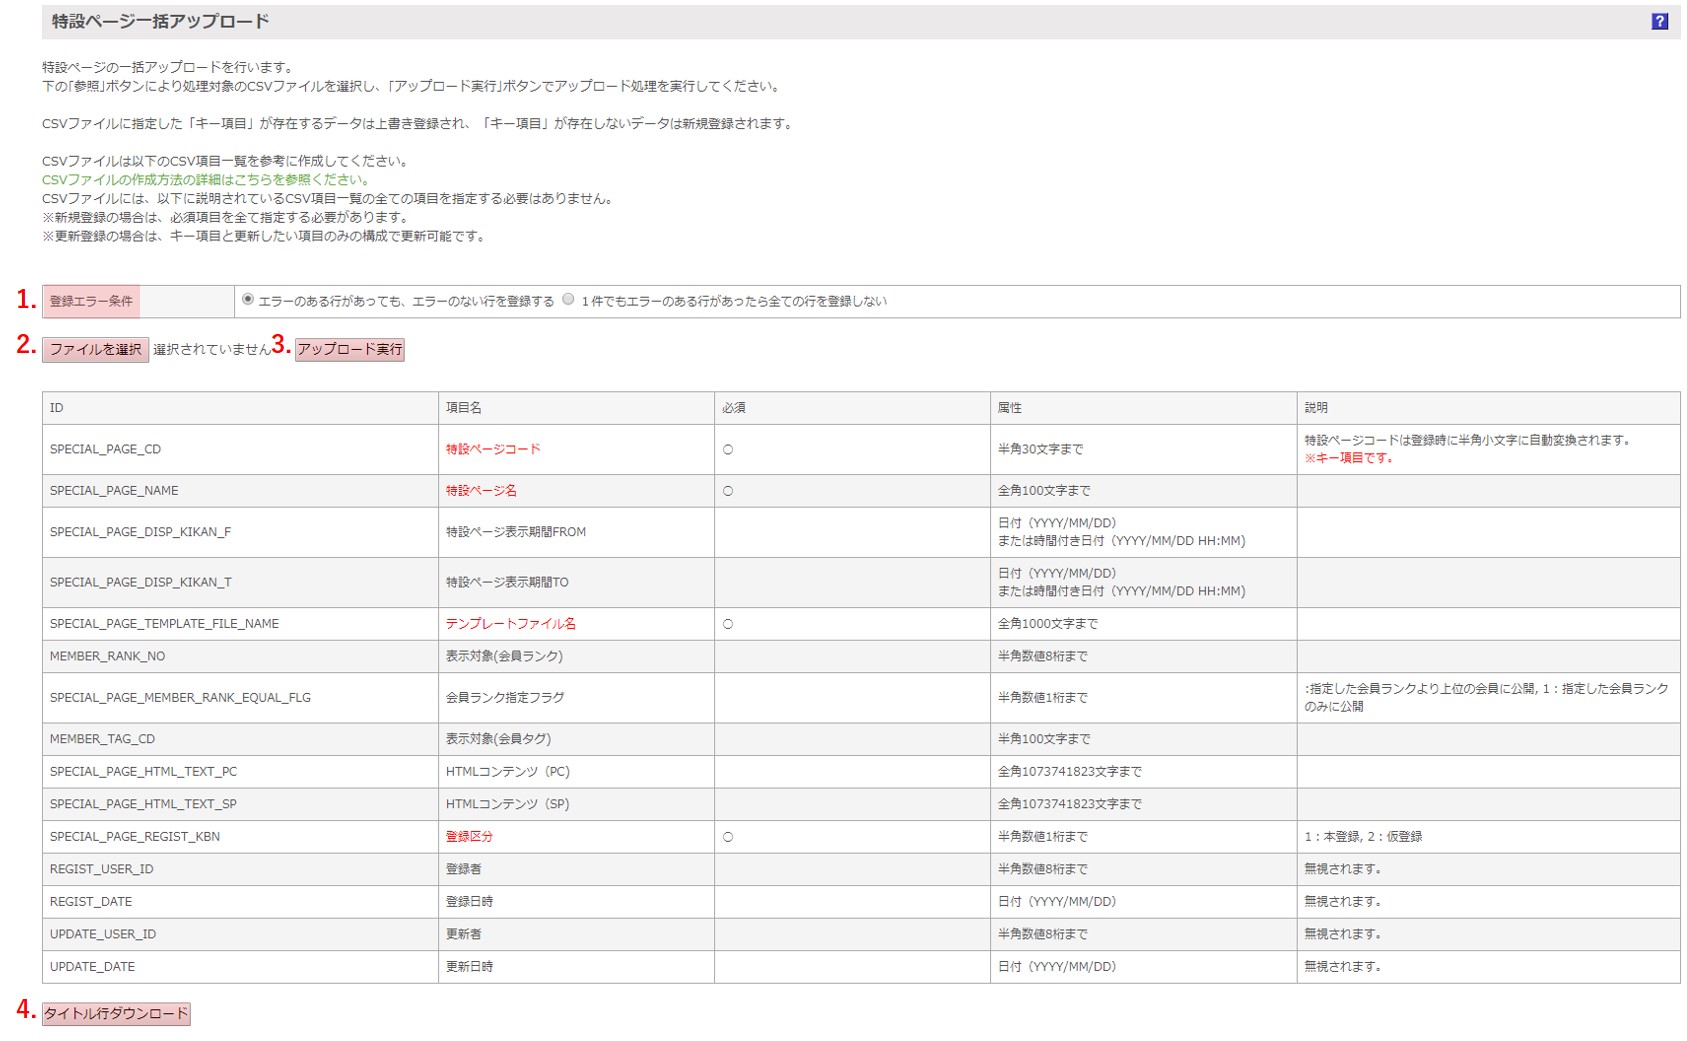This screenshot has width=1687, height=1041.
Task: Click the red 特設ページコード item name
Action: click(493, 449)
